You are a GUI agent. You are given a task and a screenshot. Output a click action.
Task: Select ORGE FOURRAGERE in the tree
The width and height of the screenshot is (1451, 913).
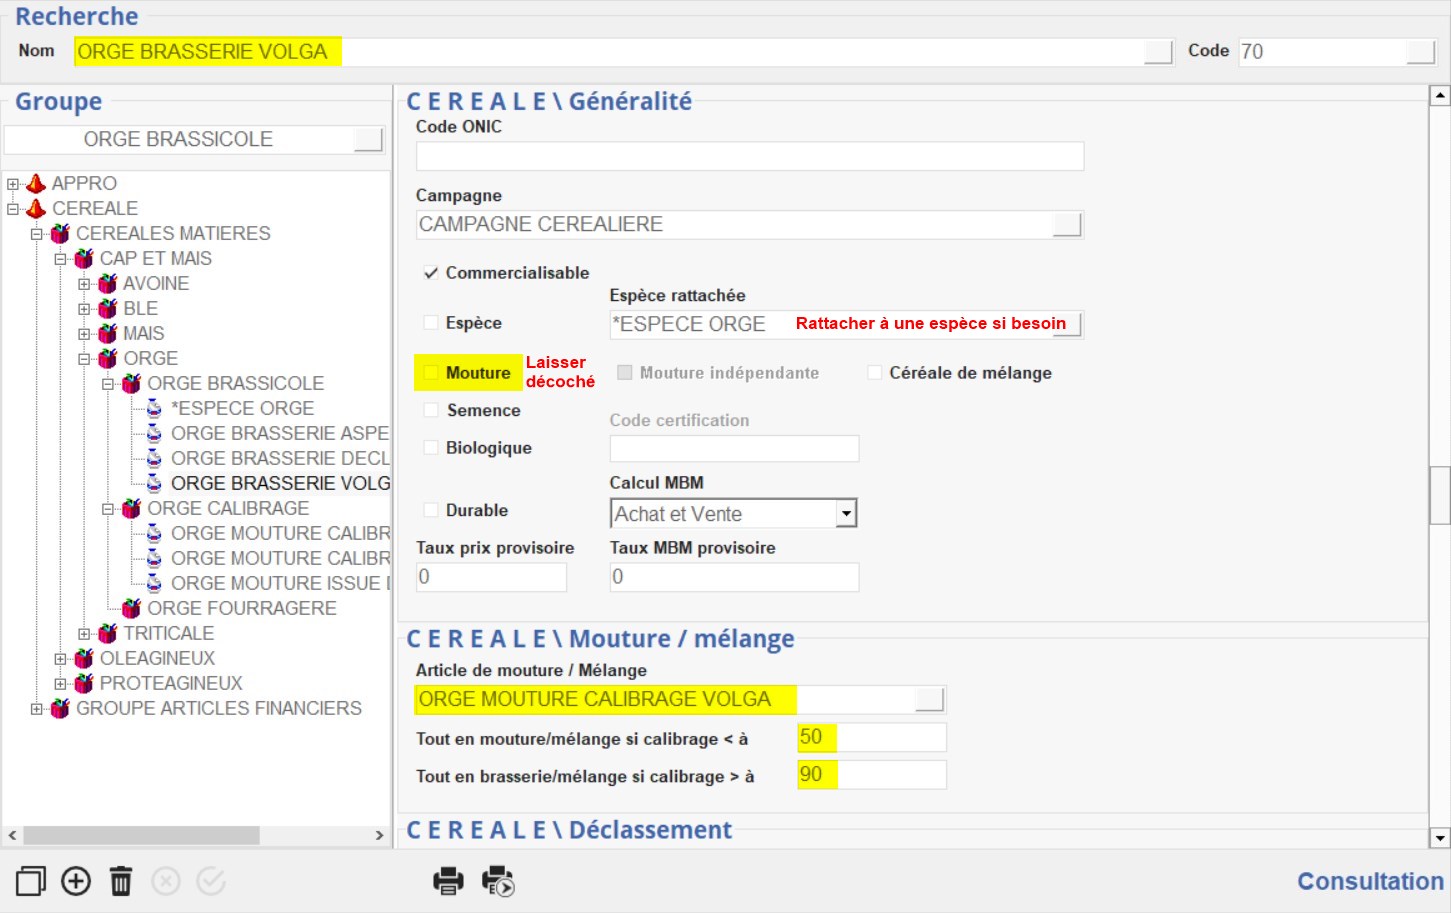241,608
